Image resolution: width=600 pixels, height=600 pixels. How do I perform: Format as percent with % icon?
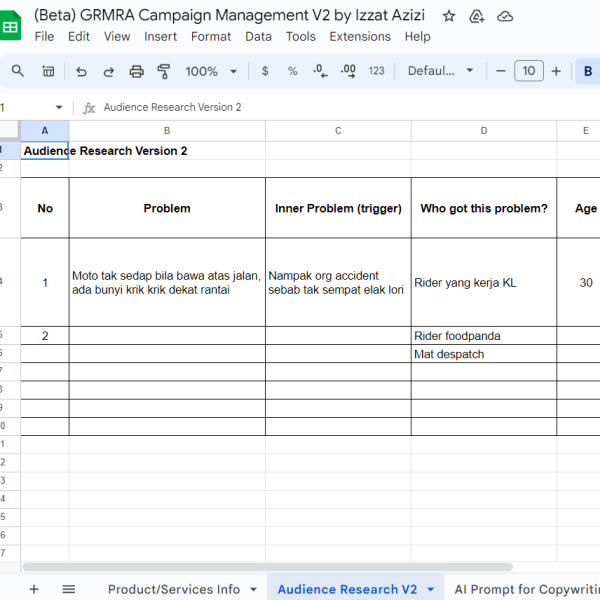[x=292, y=71]
